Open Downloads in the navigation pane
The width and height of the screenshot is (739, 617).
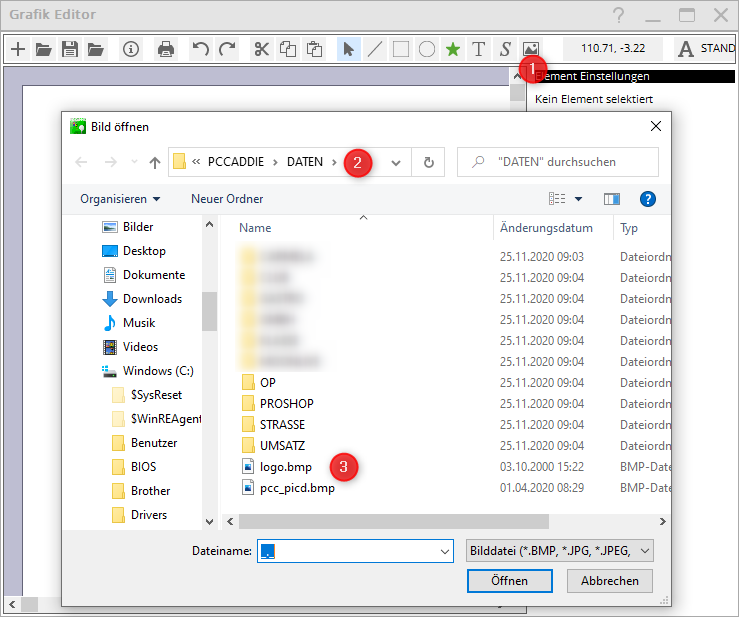point(152,299)
